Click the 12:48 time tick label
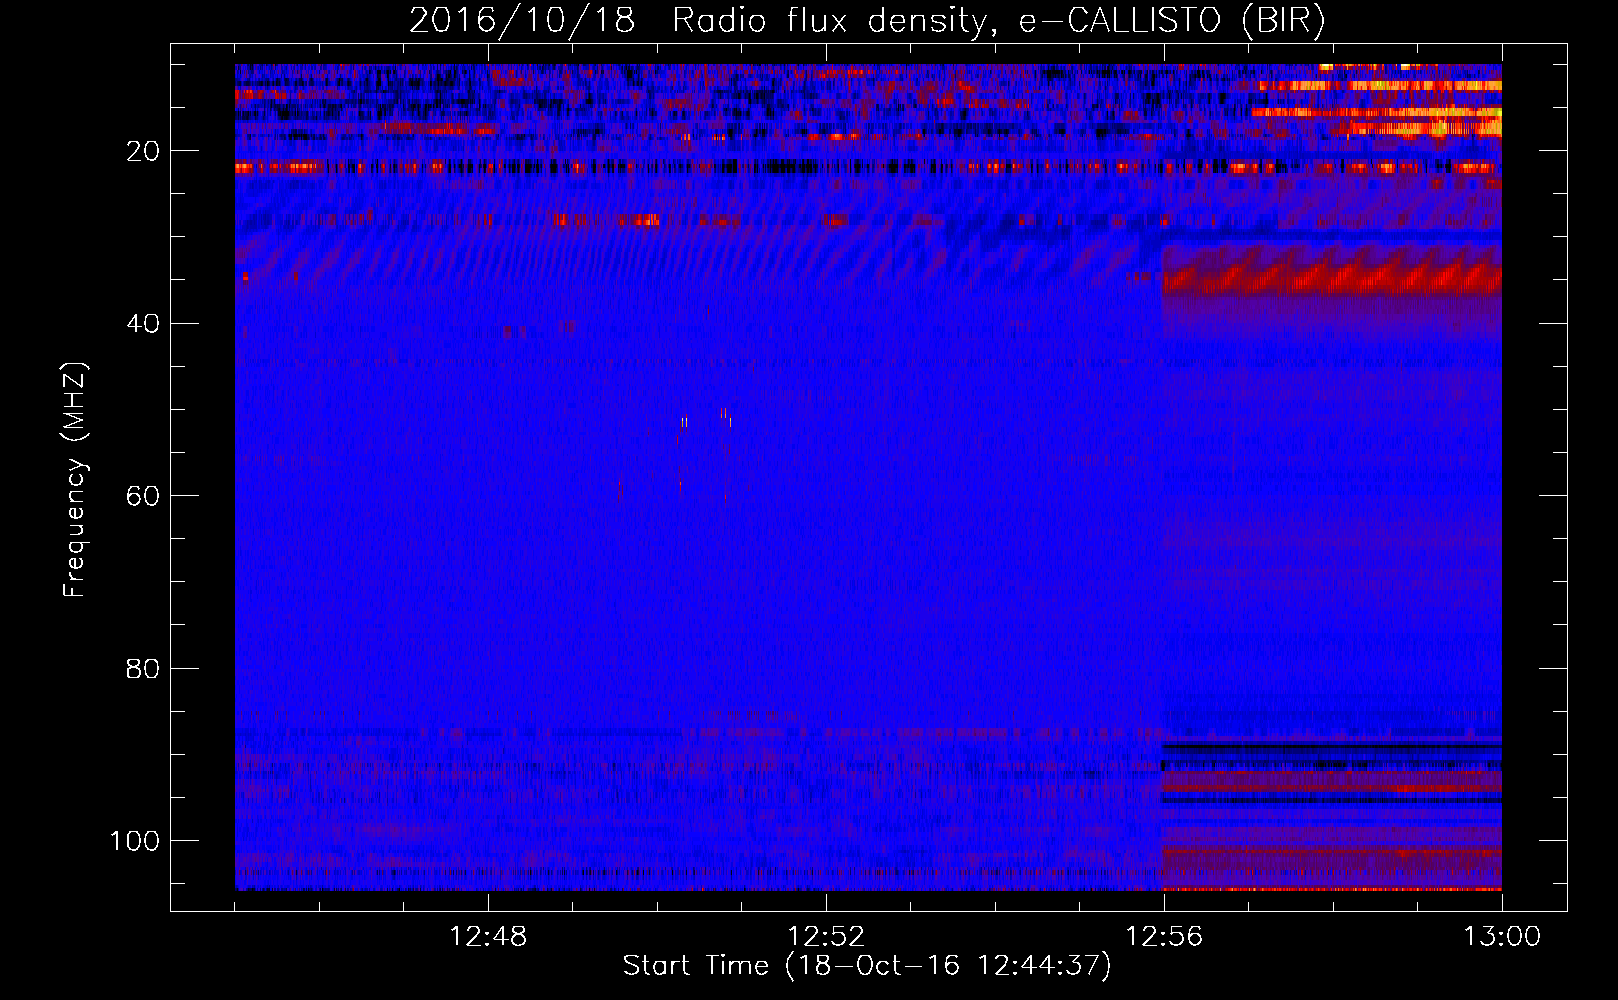The width and height of the screenshot is (1618, 1000). 488,937
